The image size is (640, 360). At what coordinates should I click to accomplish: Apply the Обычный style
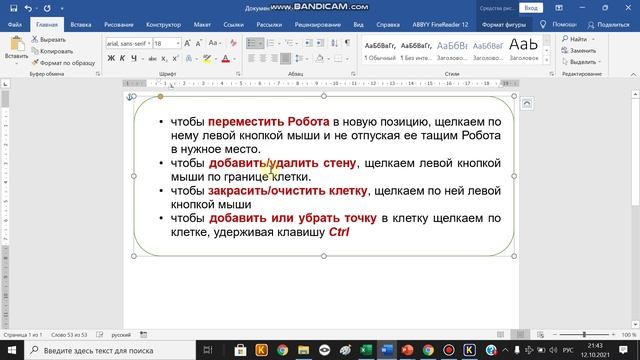380,51
